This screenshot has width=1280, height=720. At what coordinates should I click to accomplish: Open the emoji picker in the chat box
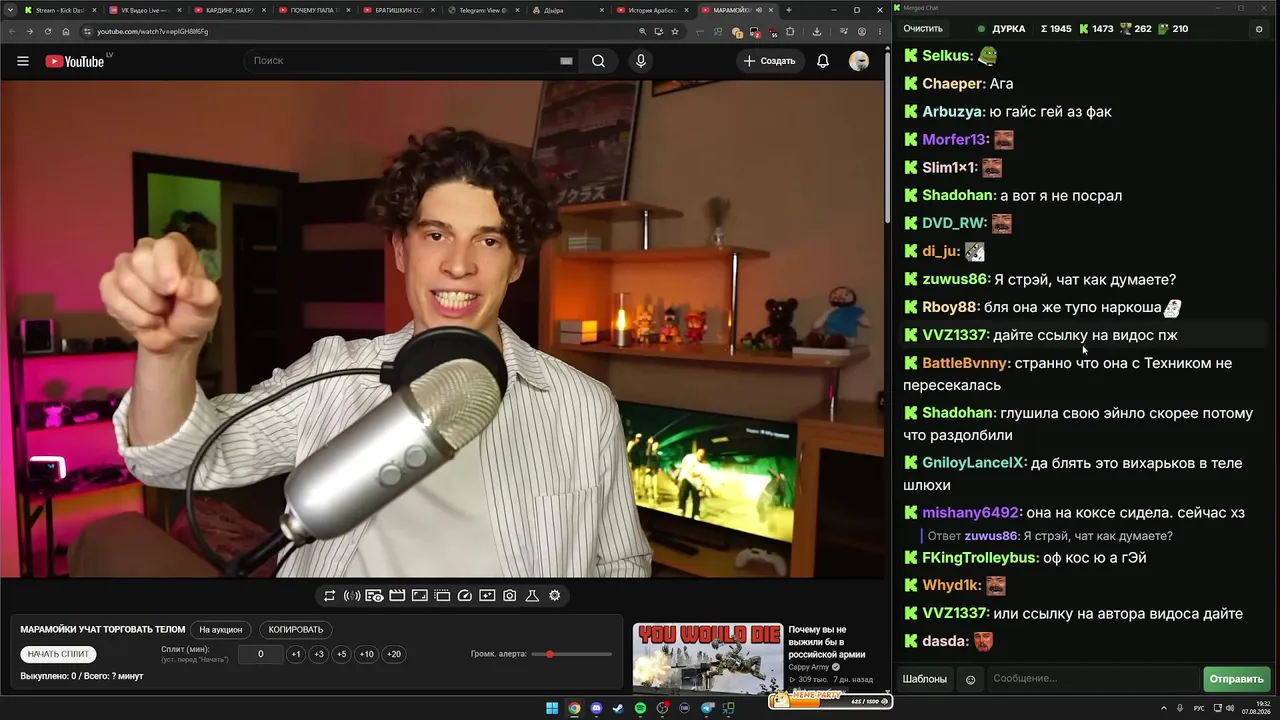(x=970, y=679)
